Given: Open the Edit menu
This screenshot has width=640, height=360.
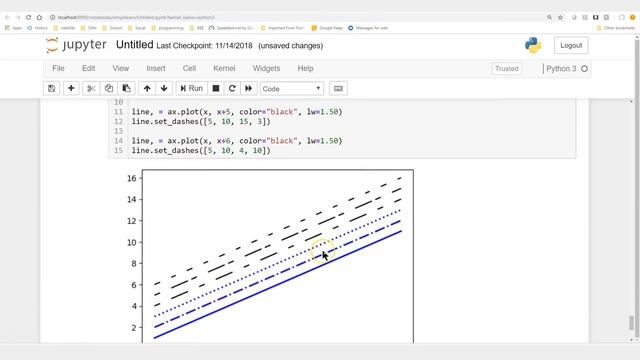Looking at the screenshot, I should point(89,69).
